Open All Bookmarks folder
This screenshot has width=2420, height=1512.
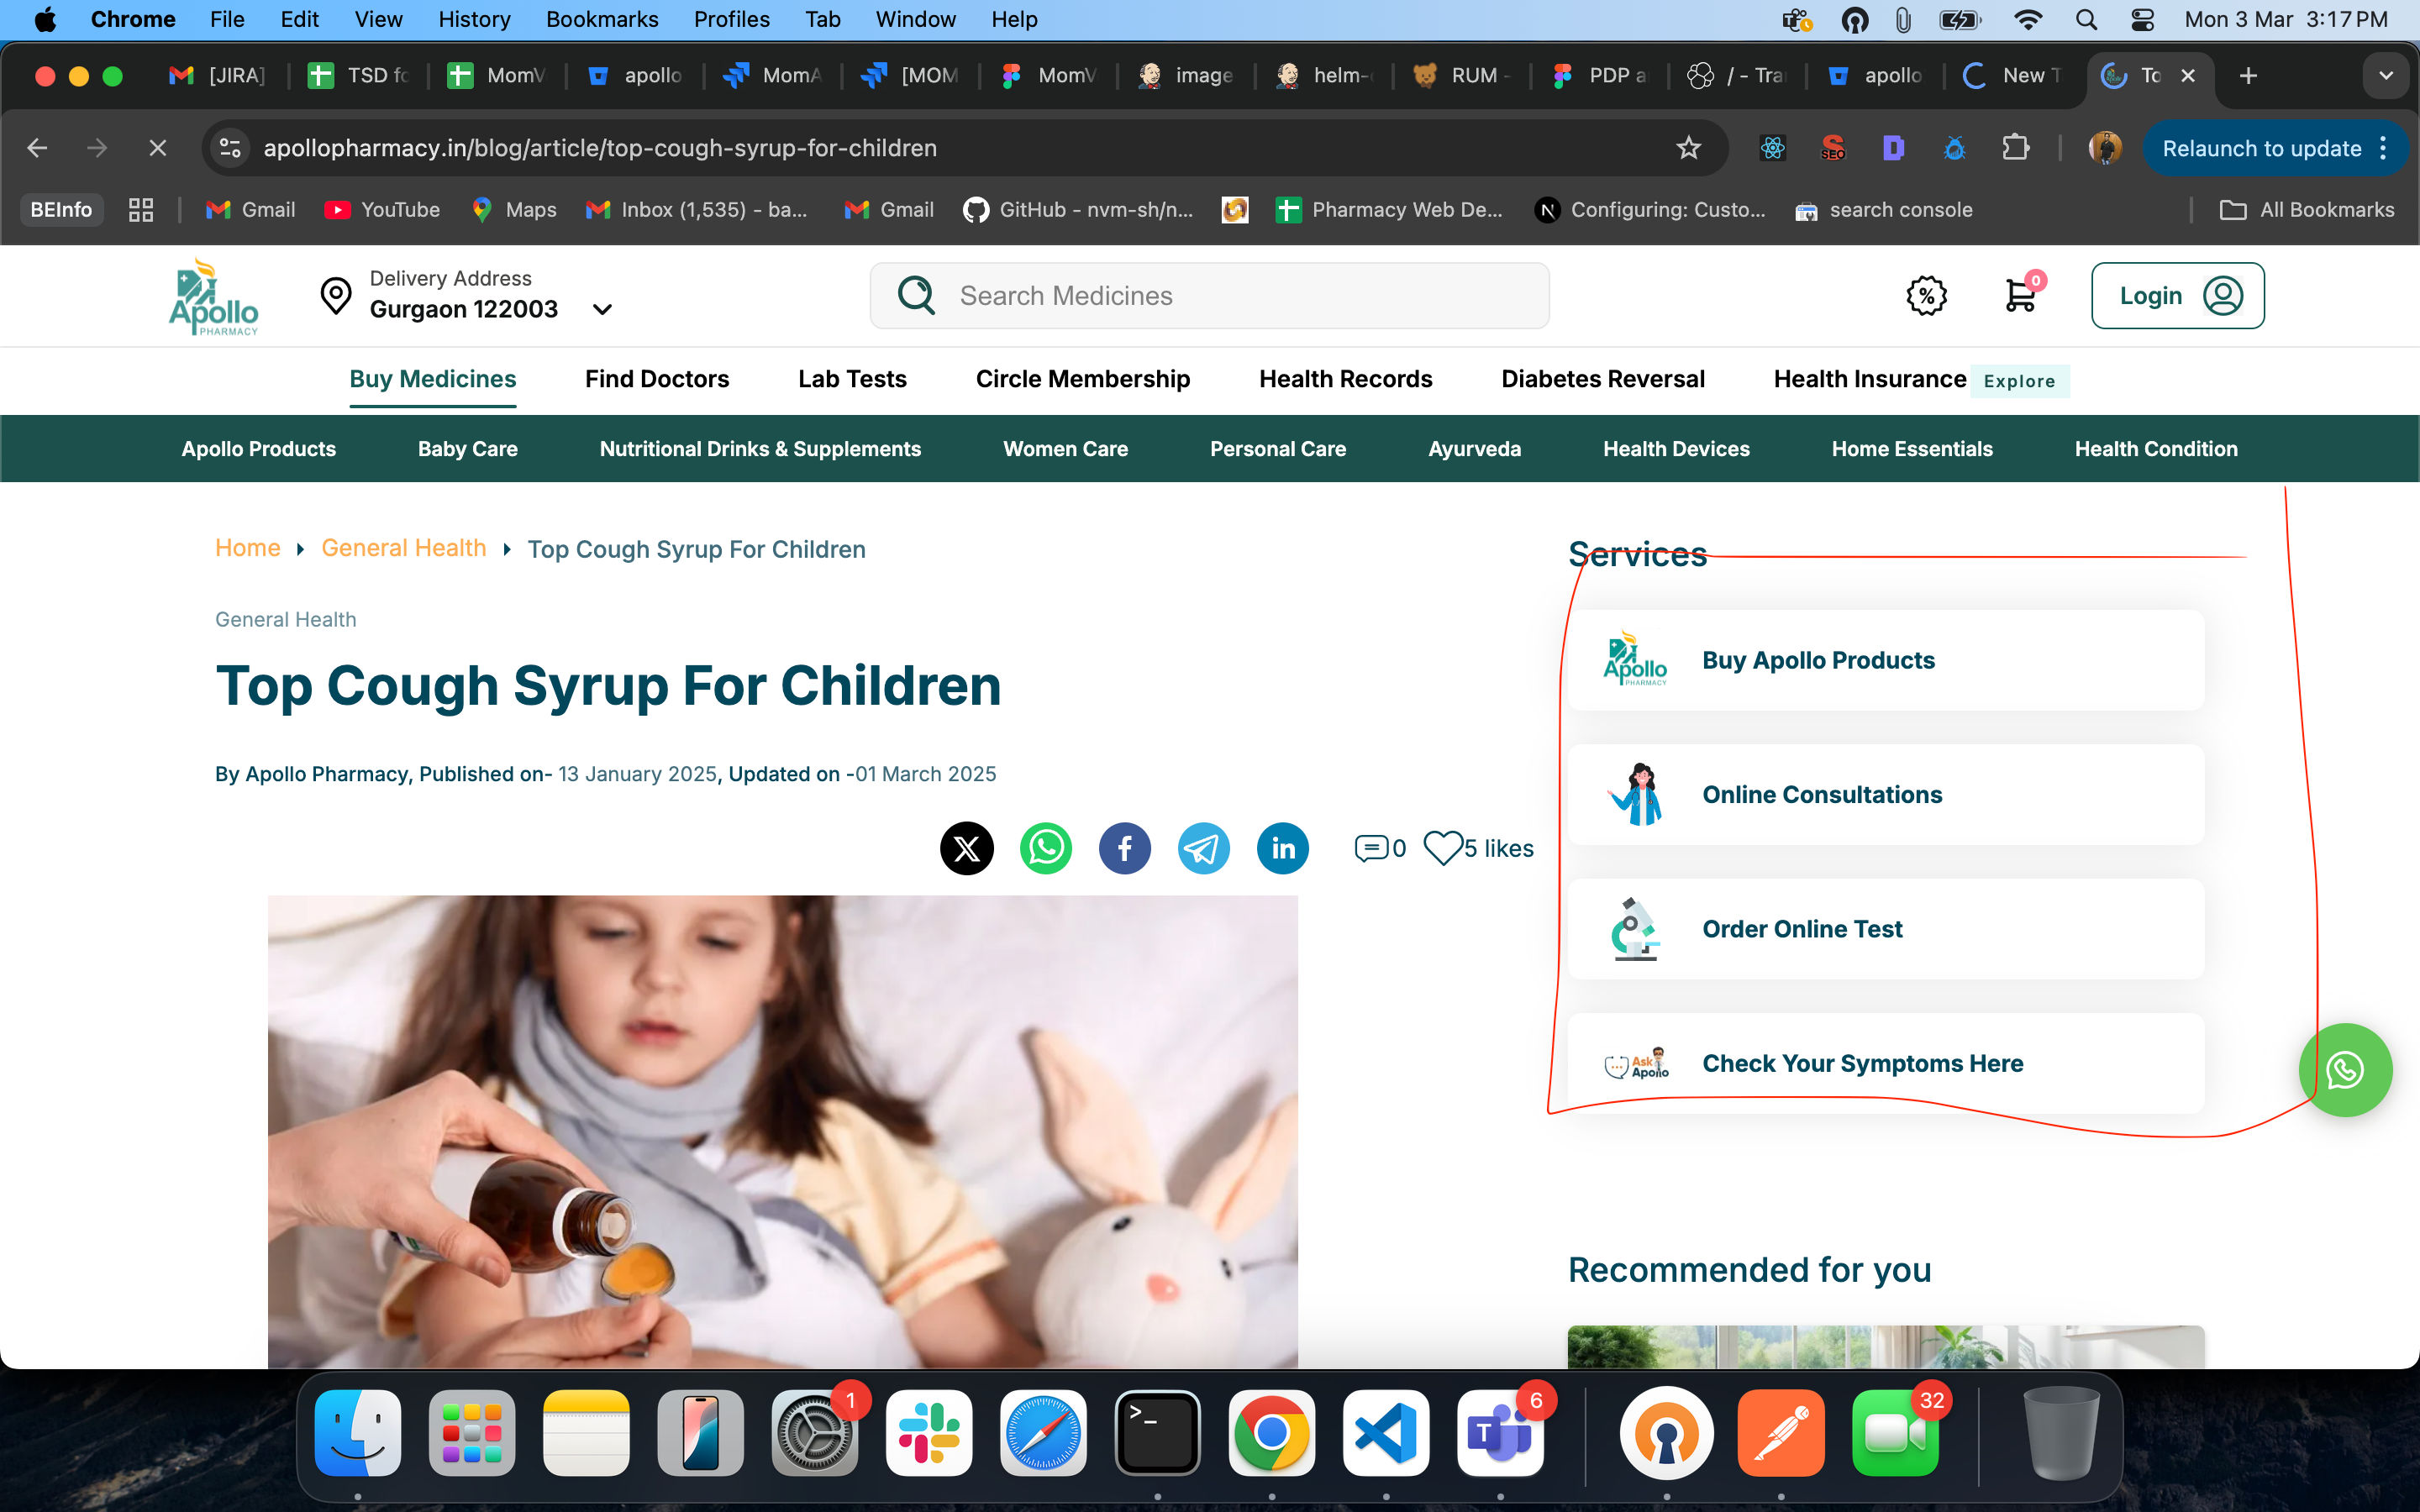point(2307,209)
